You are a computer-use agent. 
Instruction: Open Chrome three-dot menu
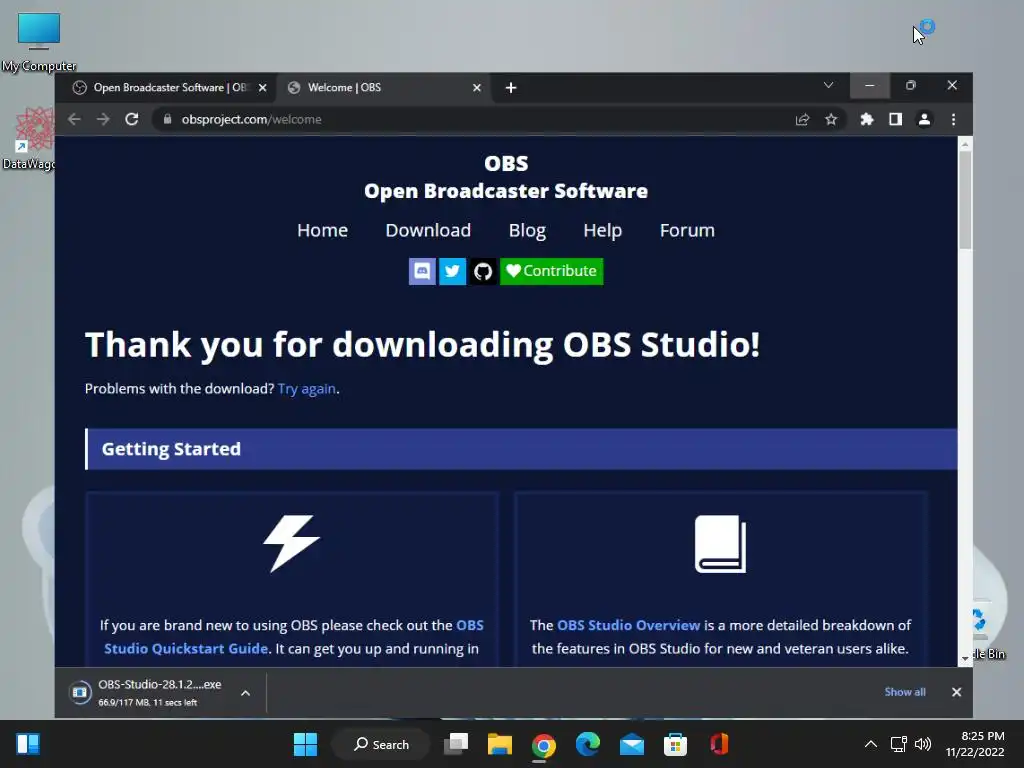pos(953,120)
